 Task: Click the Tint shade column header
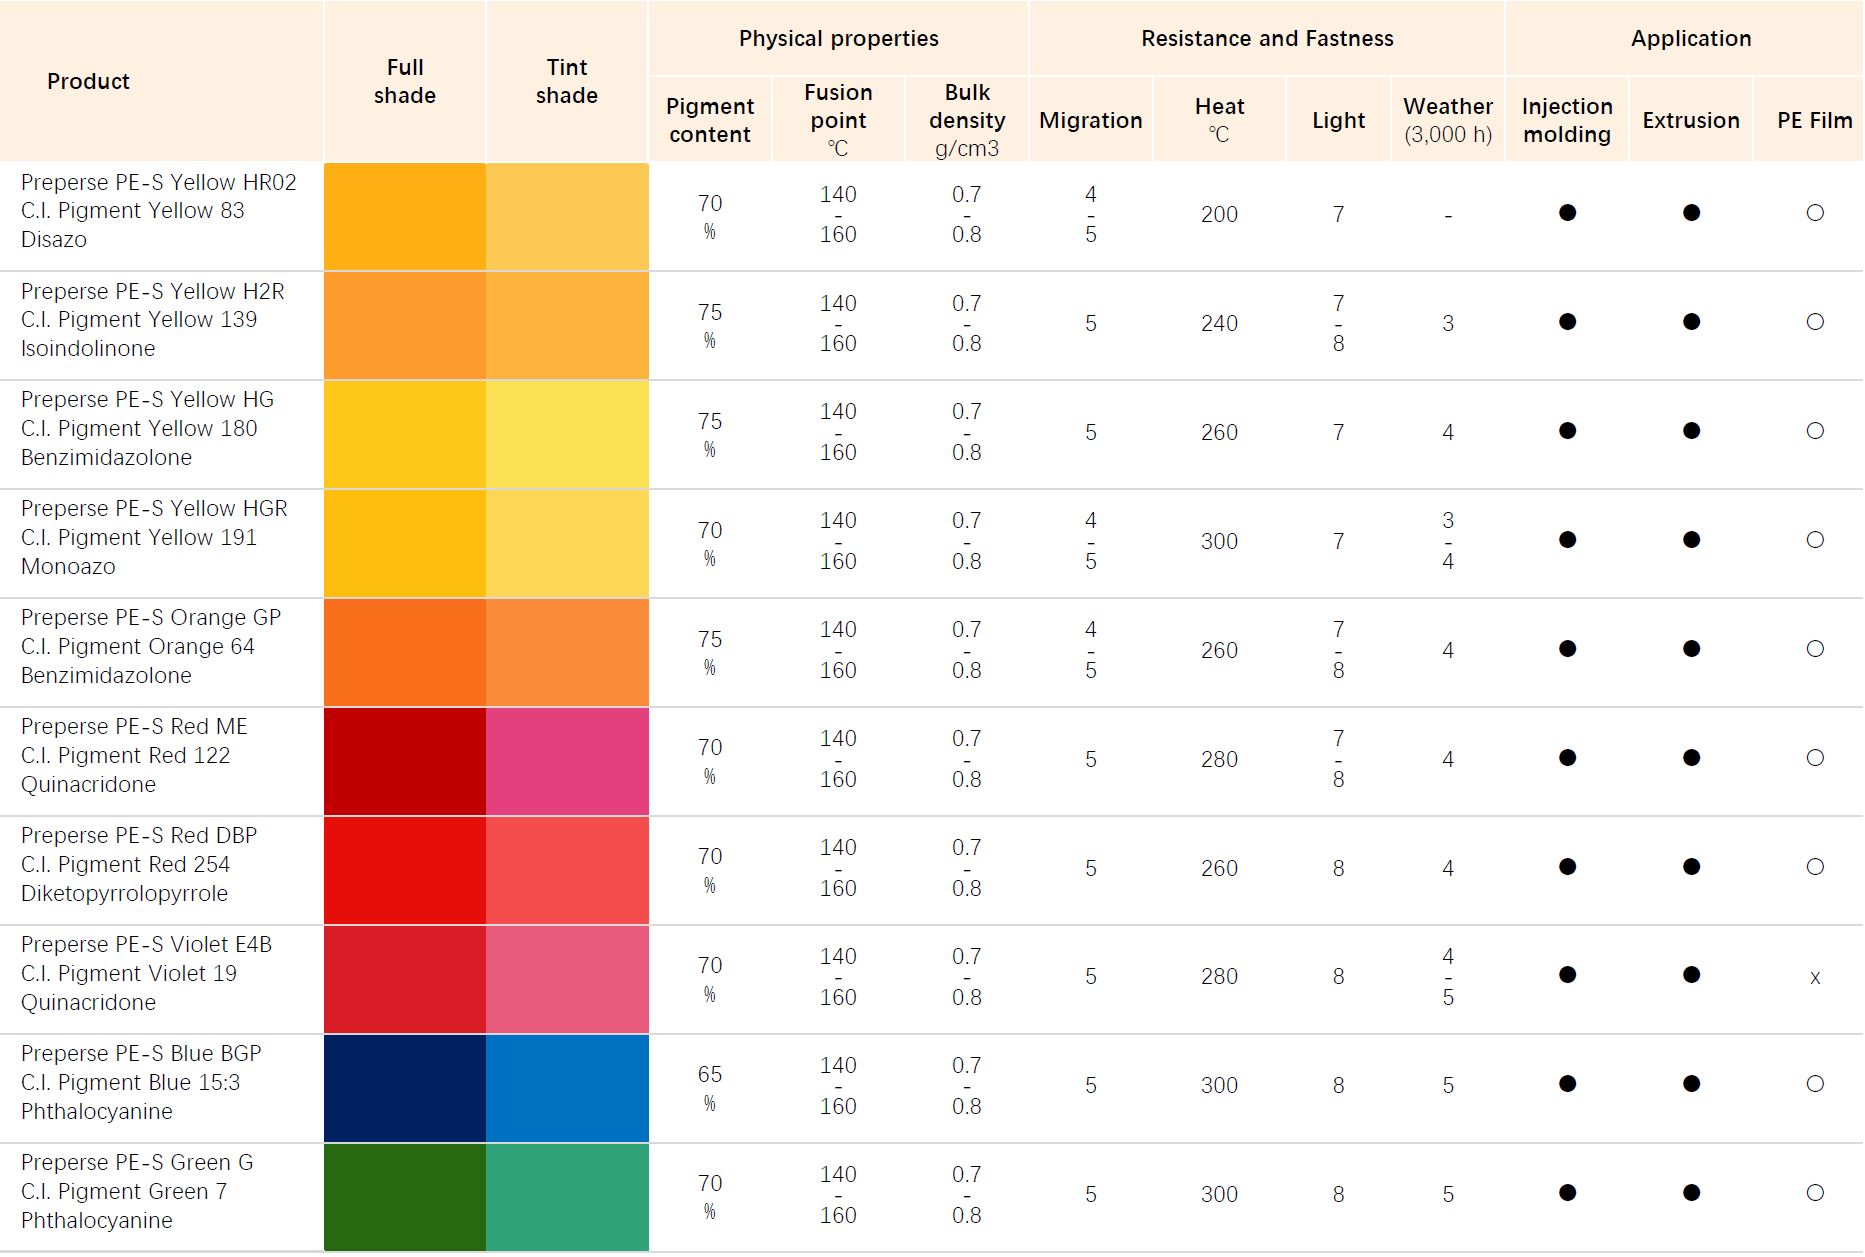pyautogui.click(x=567, y=81)
